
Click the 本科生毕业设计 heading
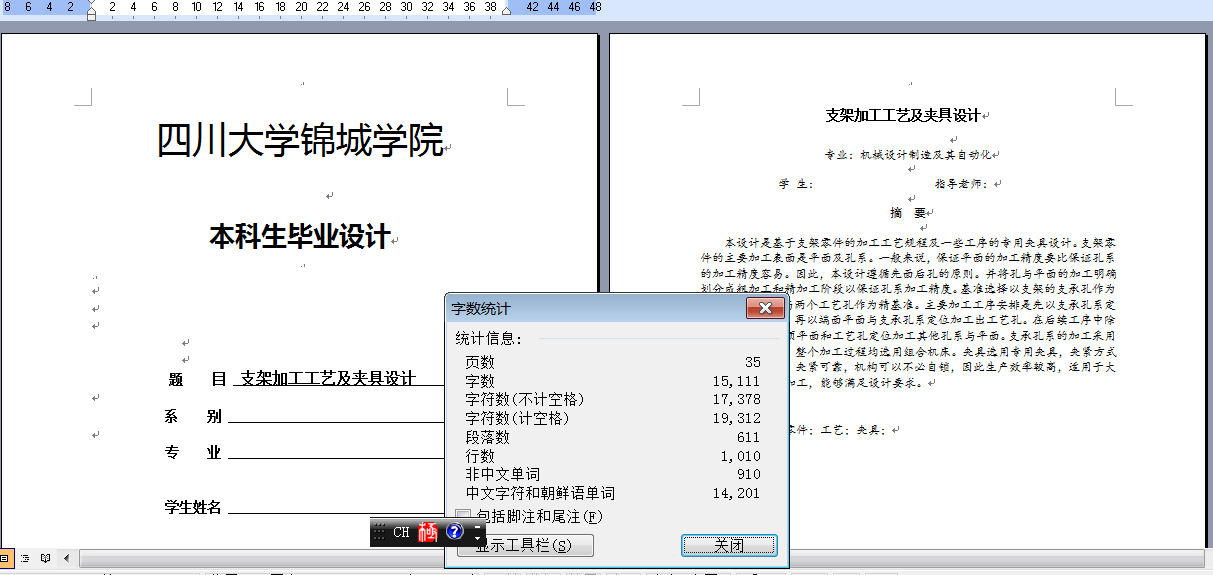tap(299, 237)
